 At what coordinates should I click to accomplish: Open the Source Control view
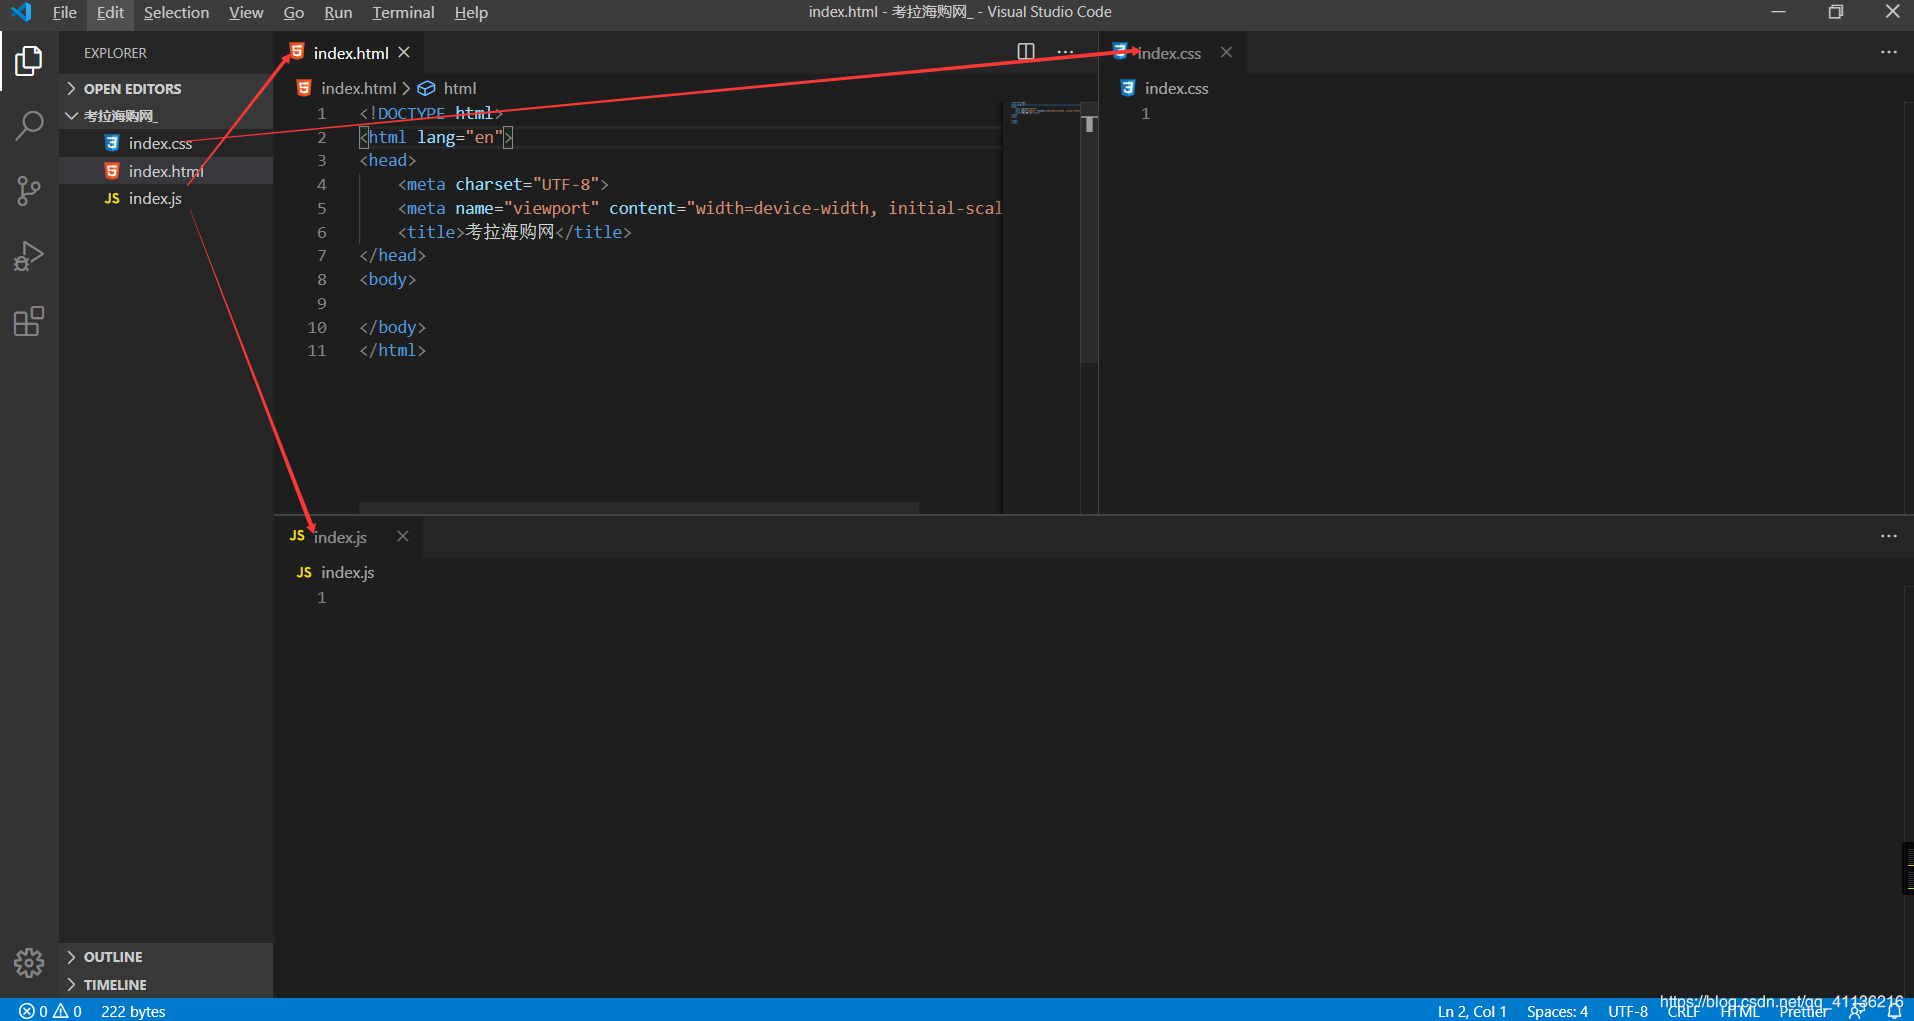29,191
